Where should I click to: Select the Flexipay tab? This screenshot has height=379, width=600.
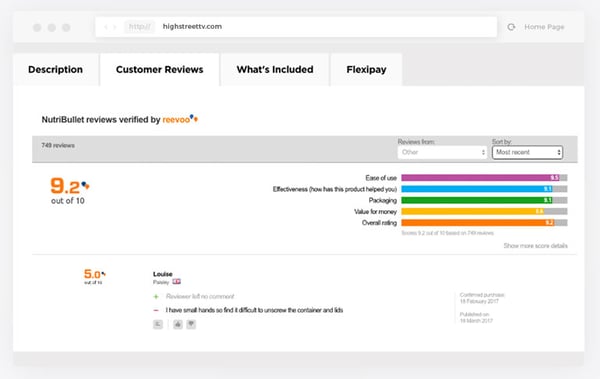(x=366, y=70)
